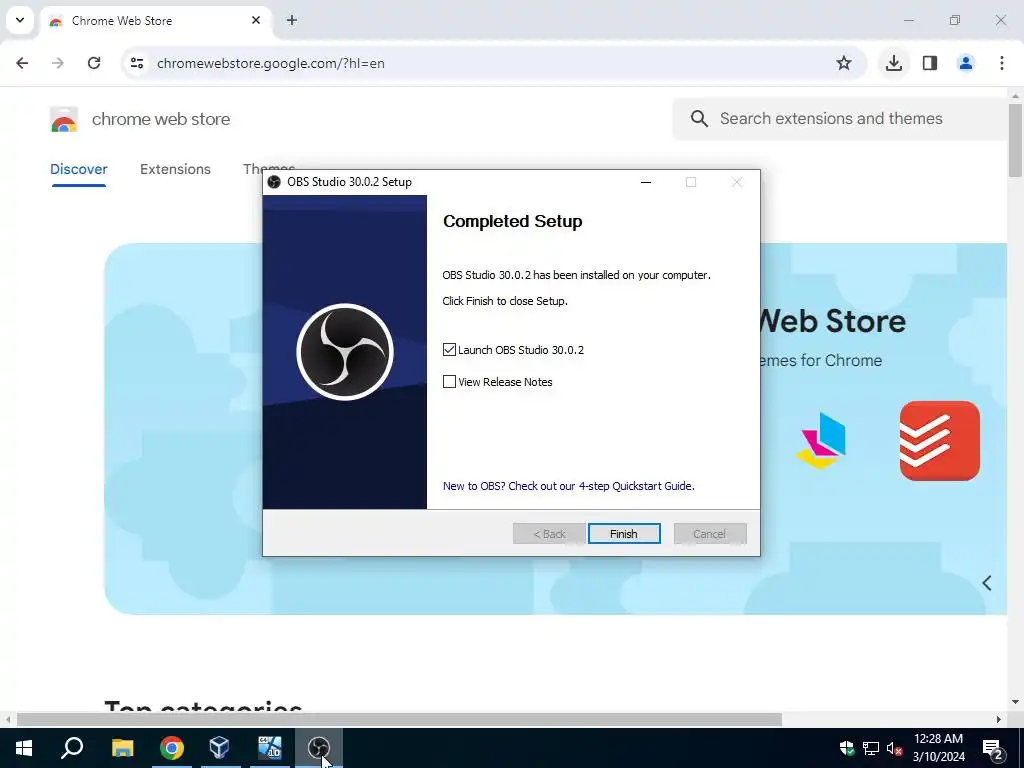Open the 4-step Quickstart Guide link
1024x768 pixels.
tap(568, 486)
